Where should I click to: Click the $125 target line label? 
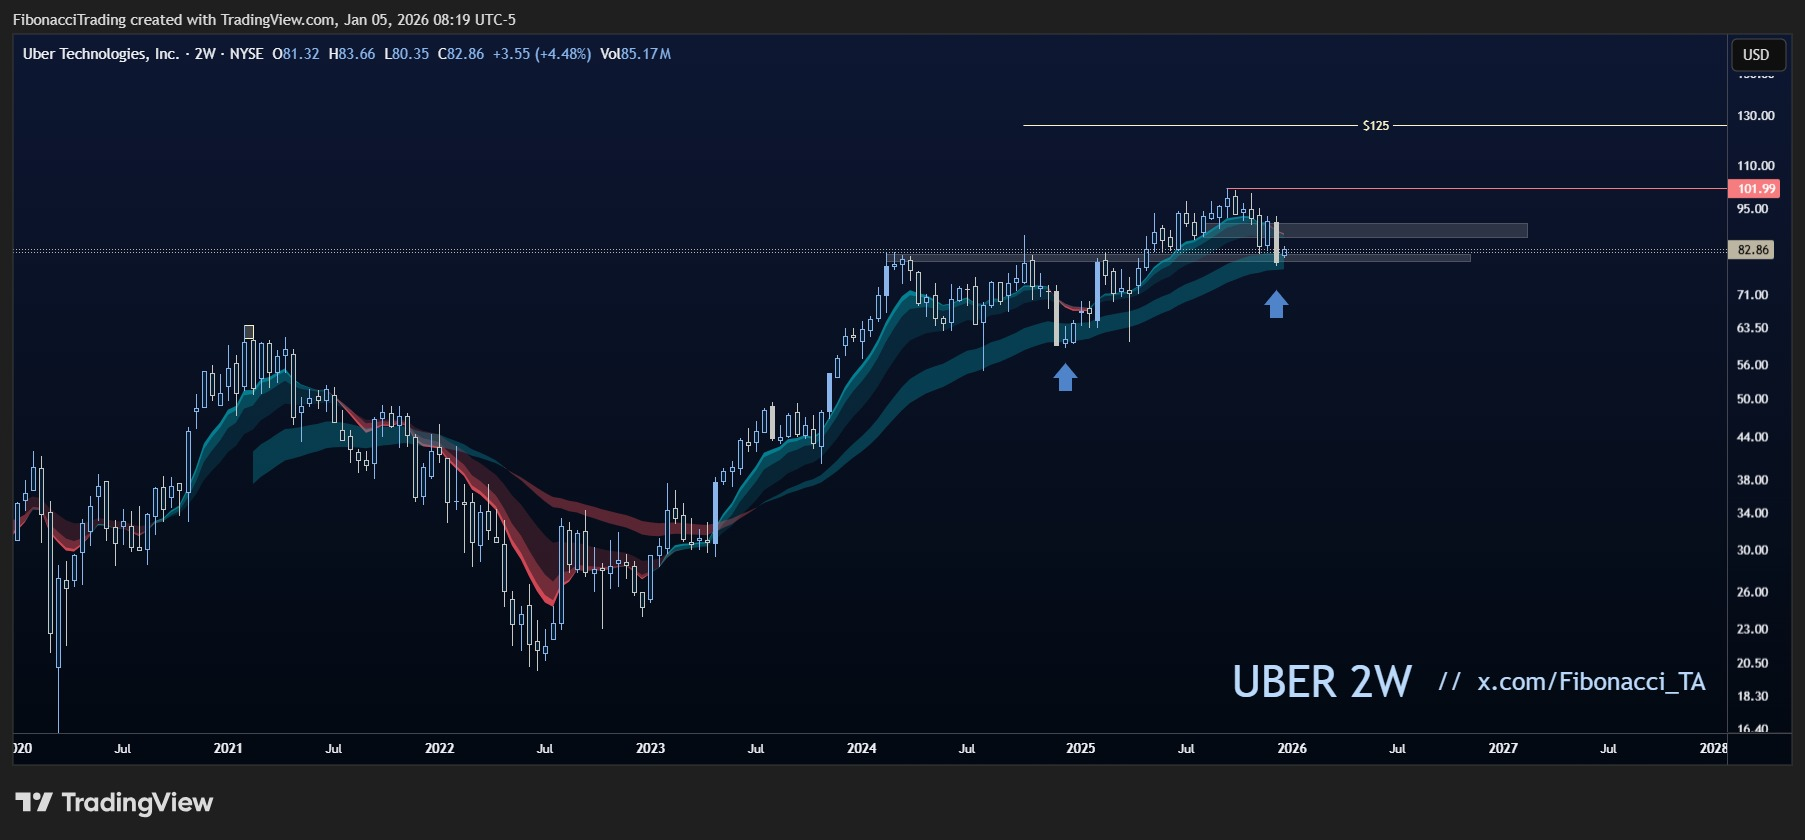click(1376, 126)
